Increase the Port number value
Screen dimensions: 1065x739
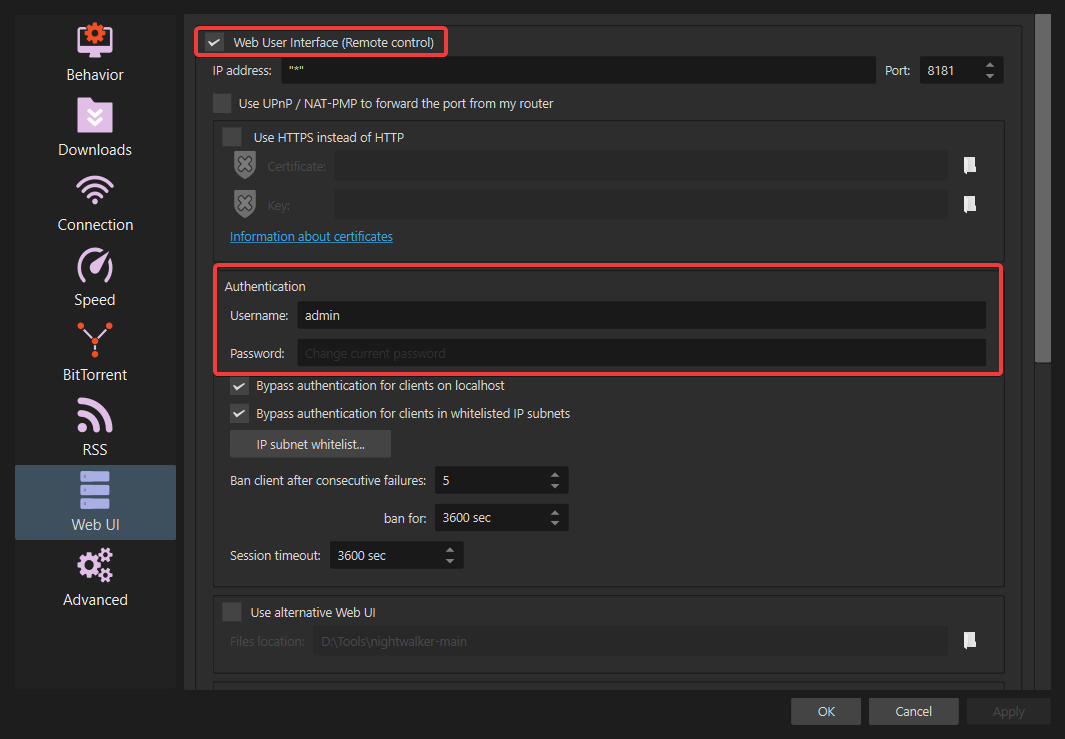[x=990, y=65]
